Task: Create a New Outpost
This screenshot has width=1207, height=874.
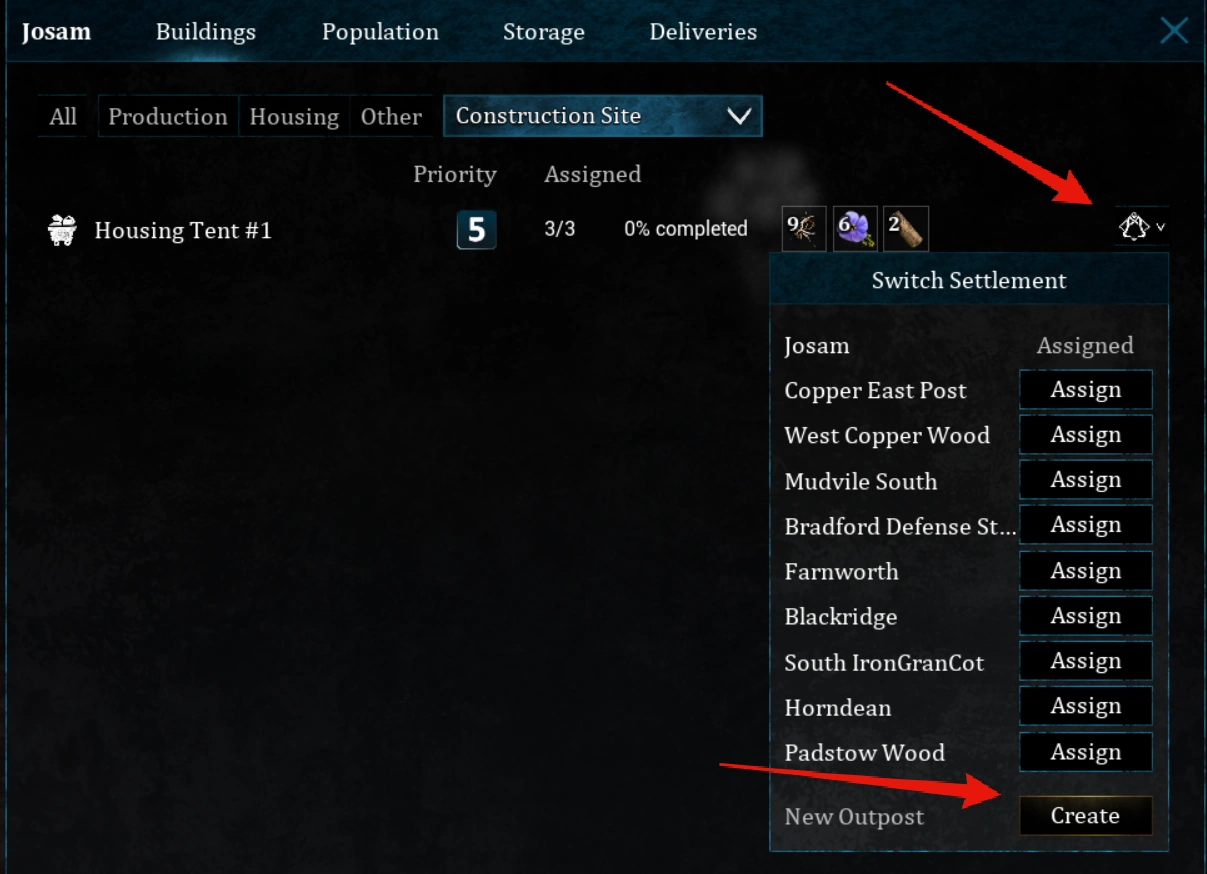Action: click(x=1085, y=816)
